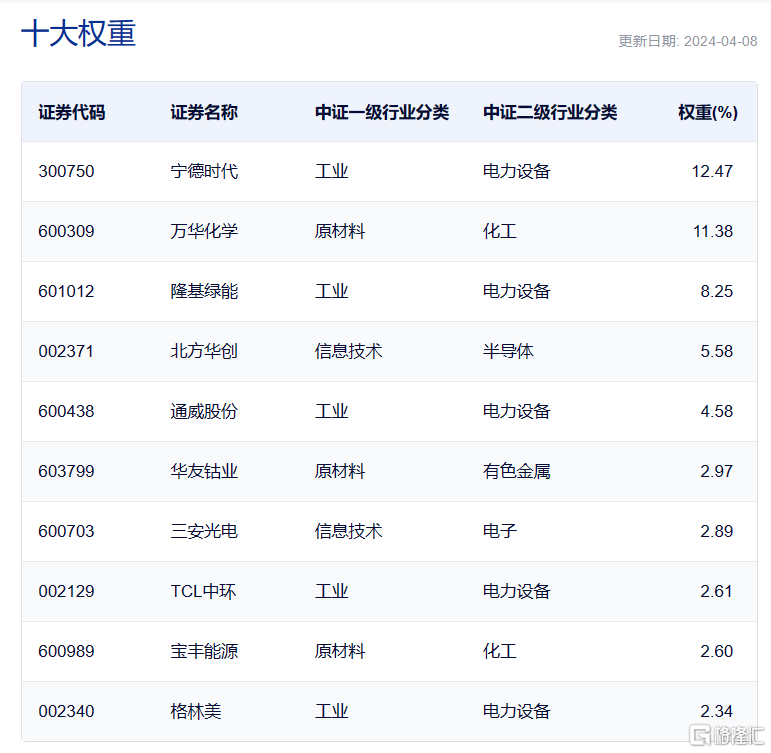
Task: Click 有色金属 industry cell
Action: 517,471
